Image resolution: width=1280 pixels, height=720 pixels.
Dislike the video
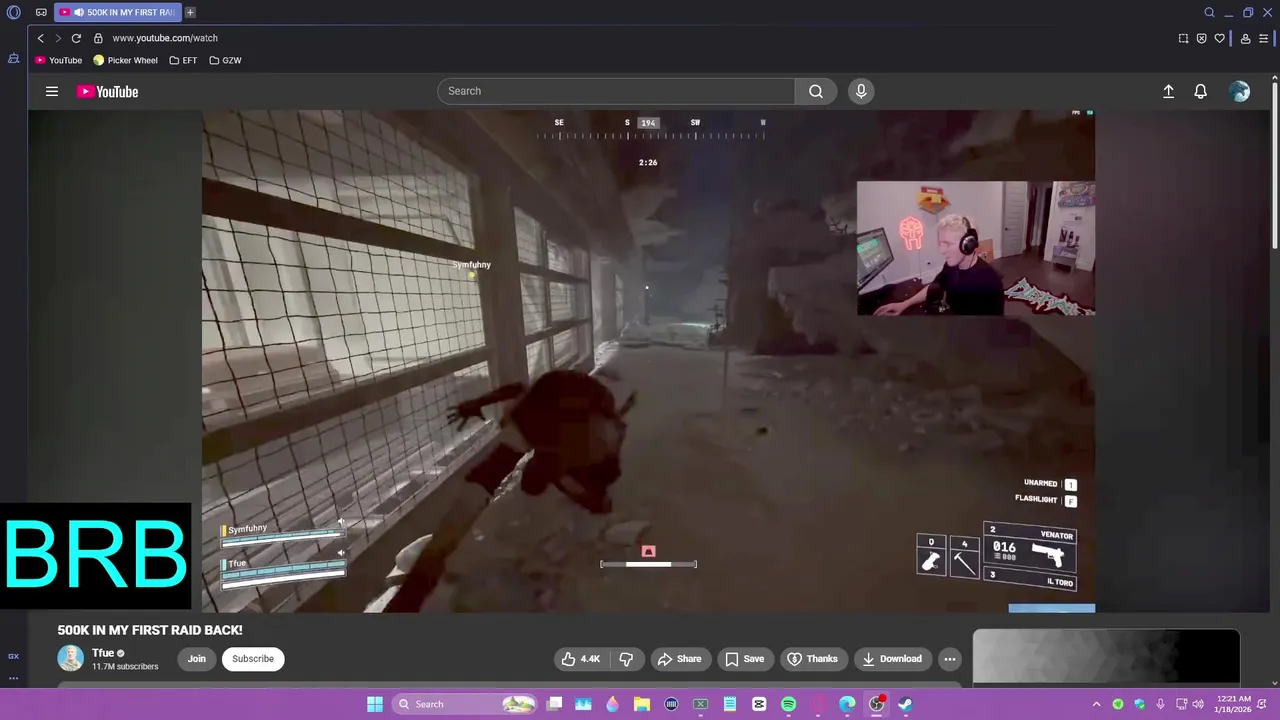pos(626,658)
